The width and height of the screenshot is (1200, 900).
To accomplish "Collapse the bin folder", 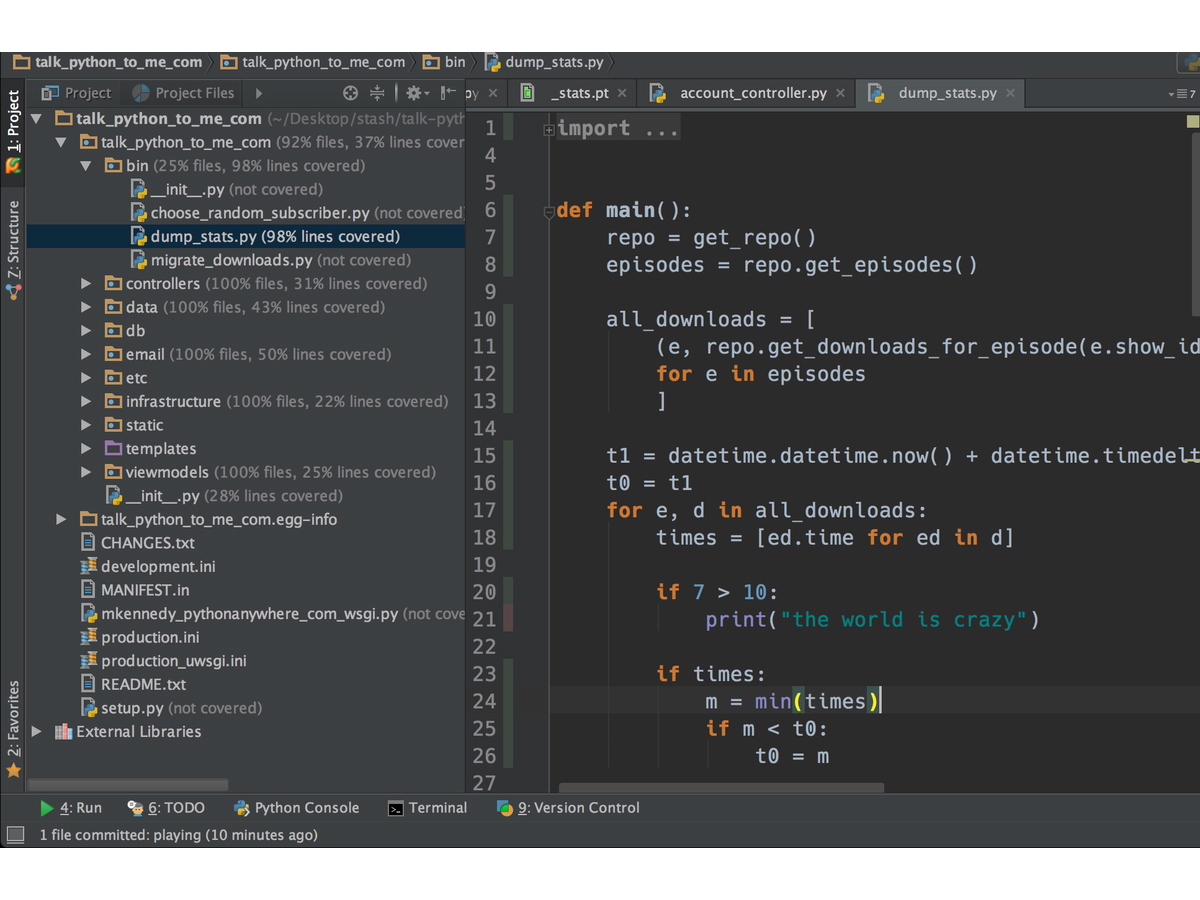I will [x=87, y=166].
